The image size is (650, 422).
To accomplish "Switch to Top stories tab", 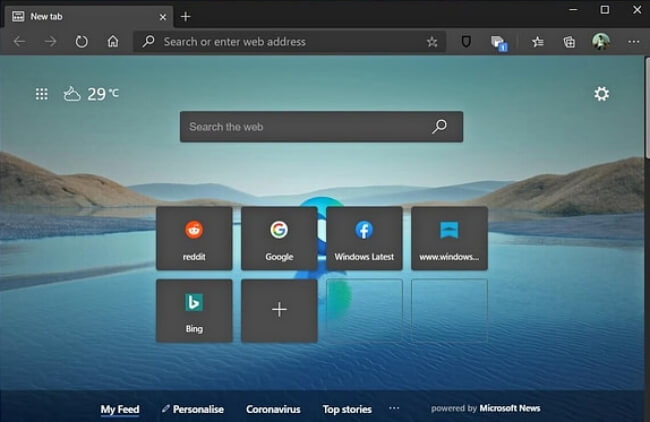I will pyautogui.click(x=347, y=410).
